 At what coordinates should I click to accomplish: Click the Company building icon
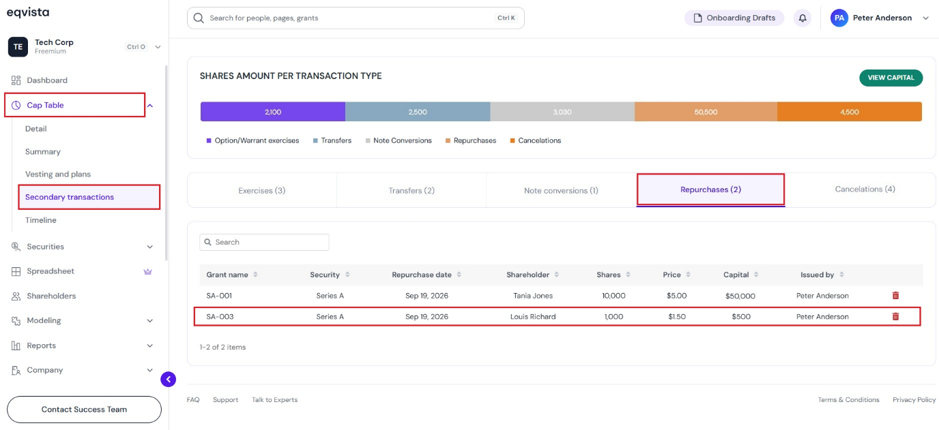pos(16,370)
